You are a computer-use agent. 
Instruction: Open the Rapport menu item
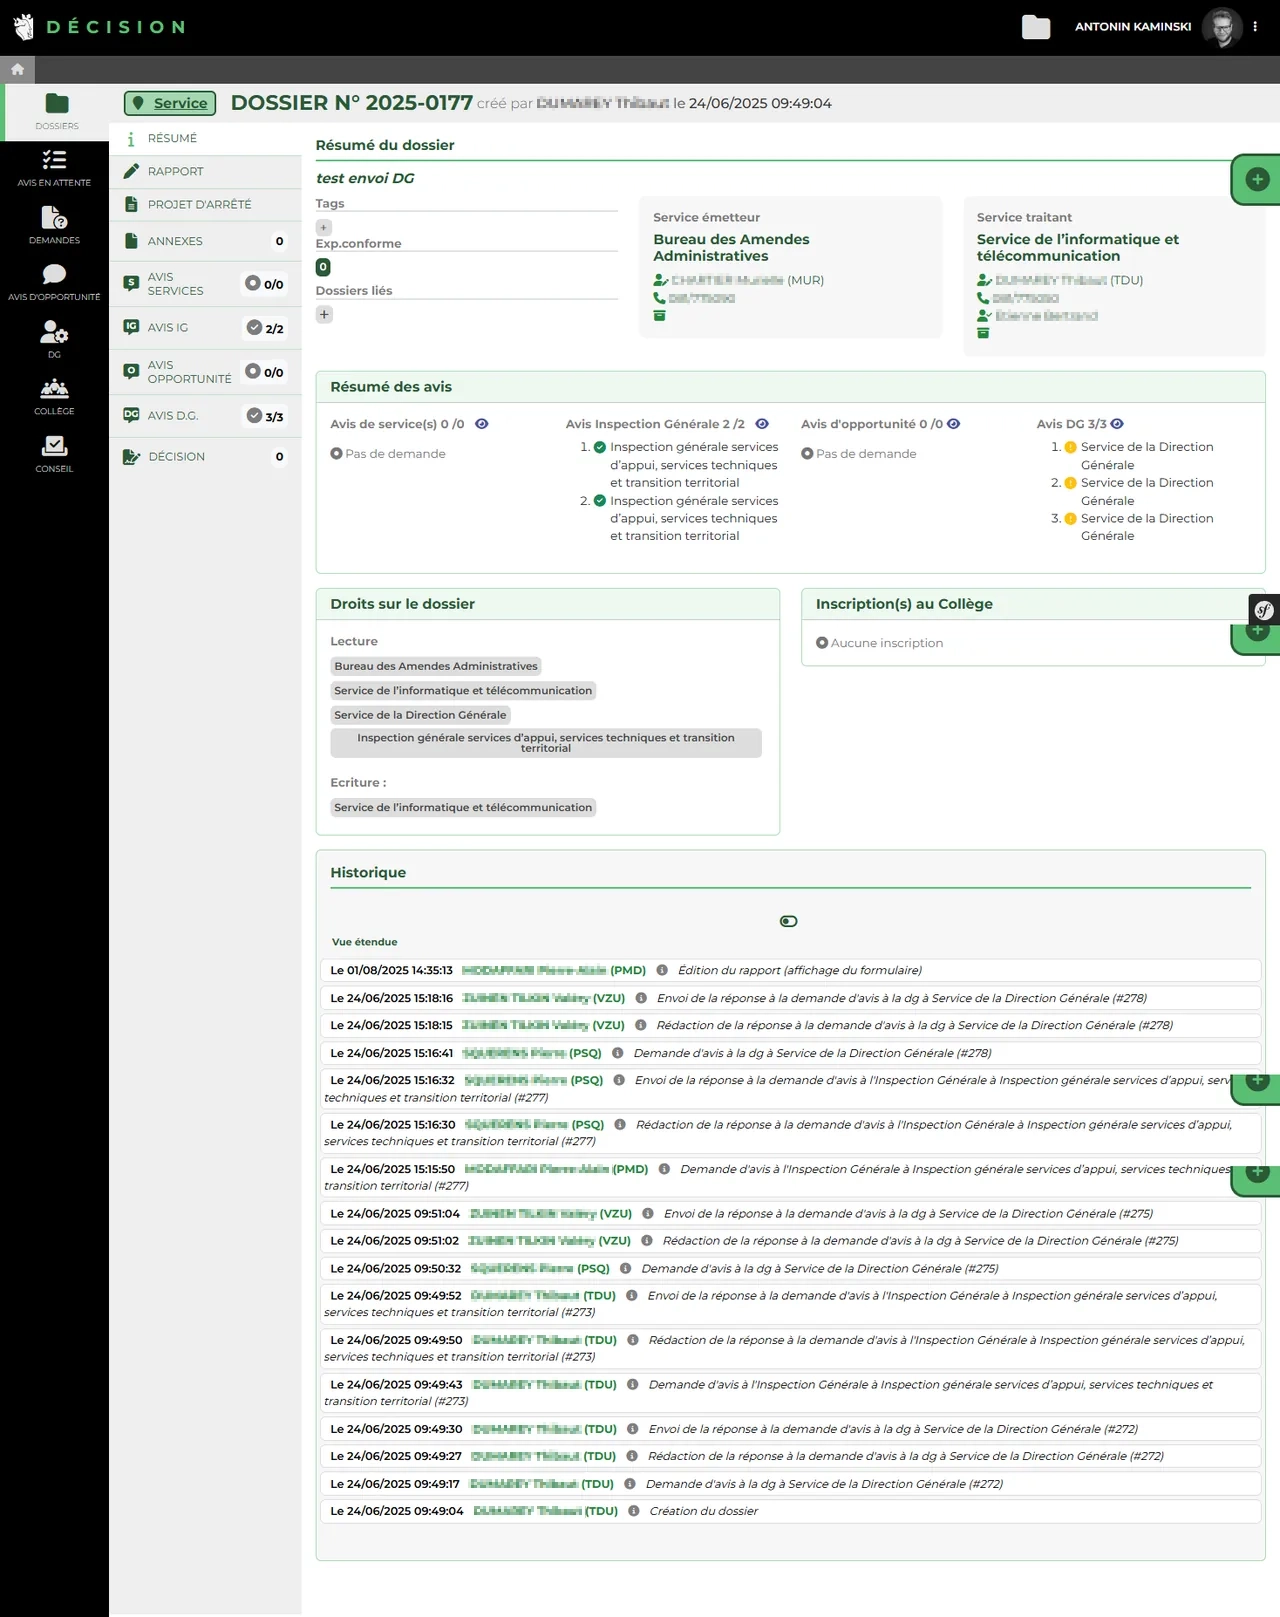coord(205,171)
